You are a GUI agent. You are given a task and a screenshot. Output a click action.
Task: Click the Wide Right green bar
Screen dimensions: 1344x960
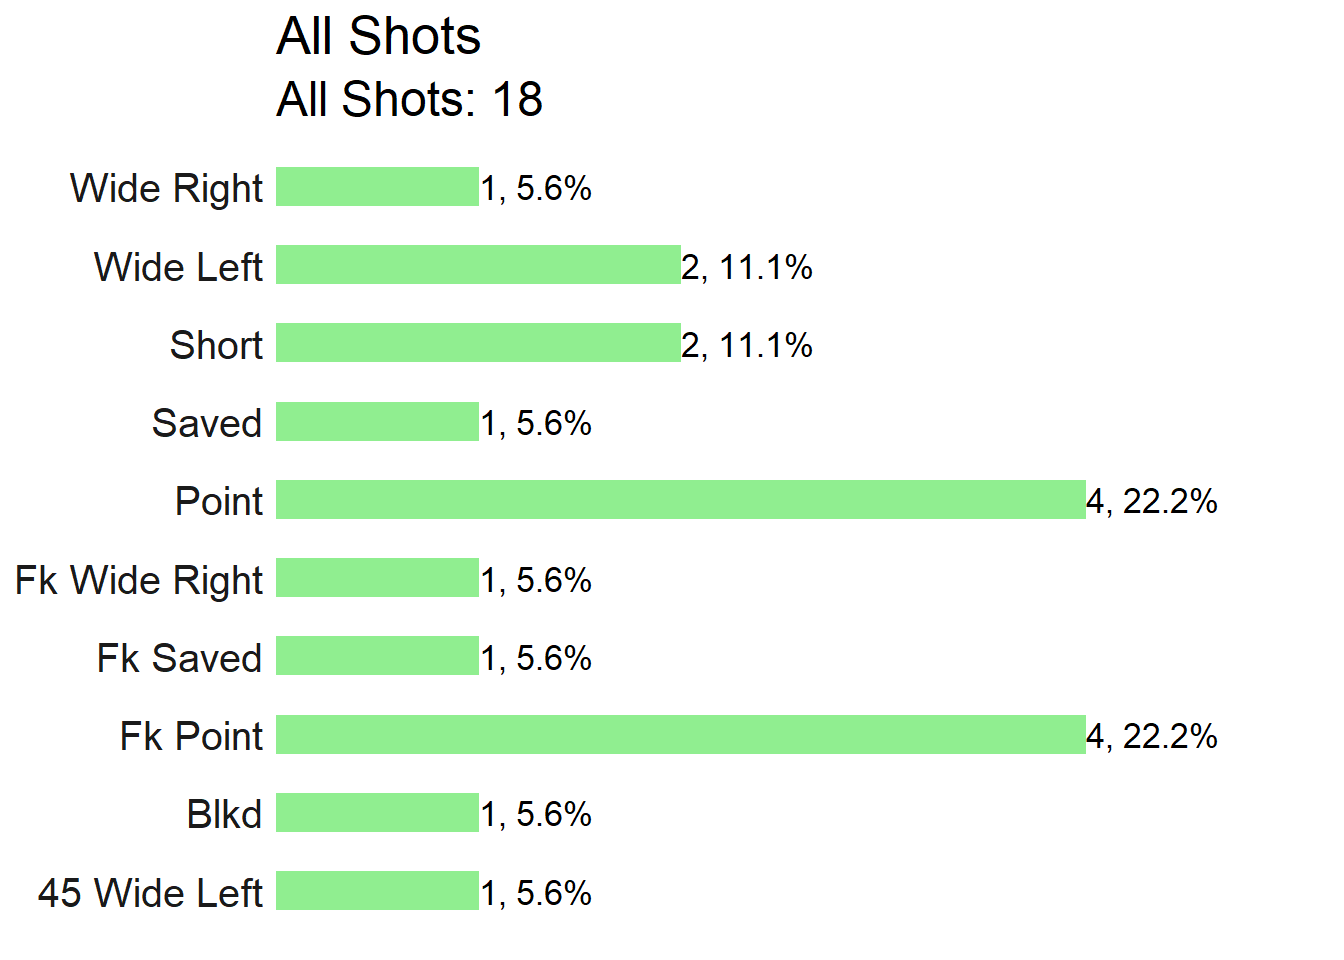point(377,187)
